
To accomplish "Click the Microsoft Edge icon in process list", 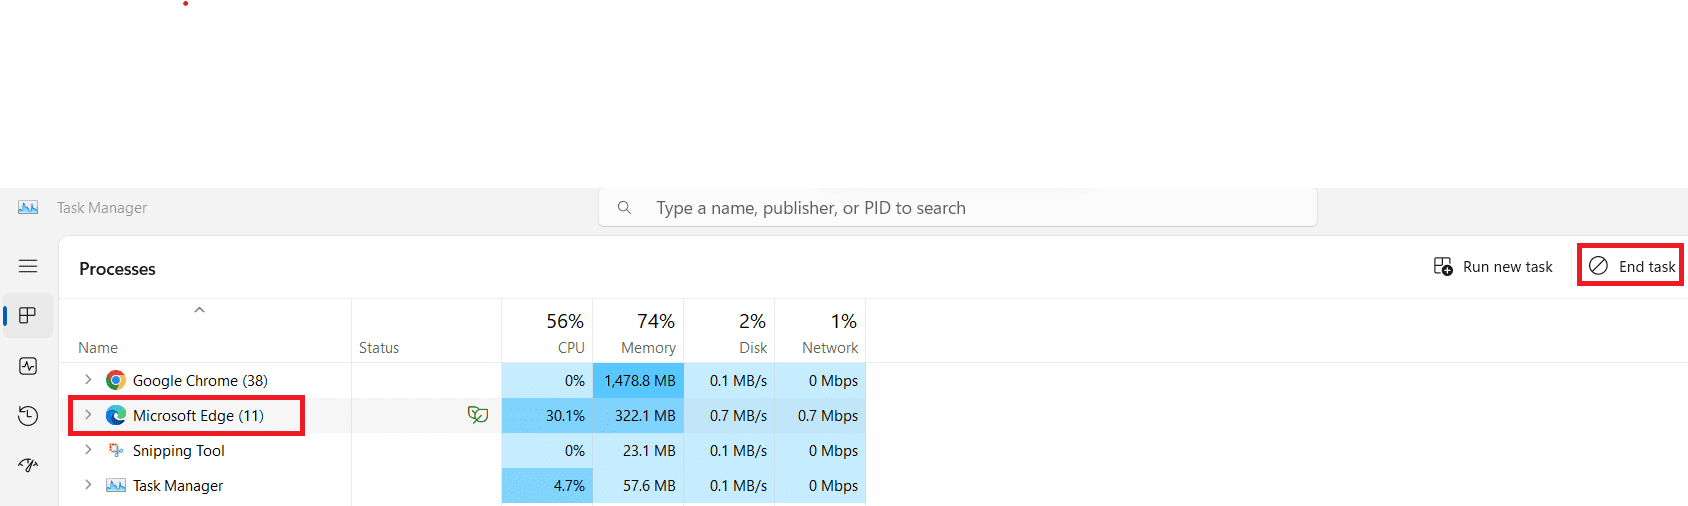I will pos(116,415).
